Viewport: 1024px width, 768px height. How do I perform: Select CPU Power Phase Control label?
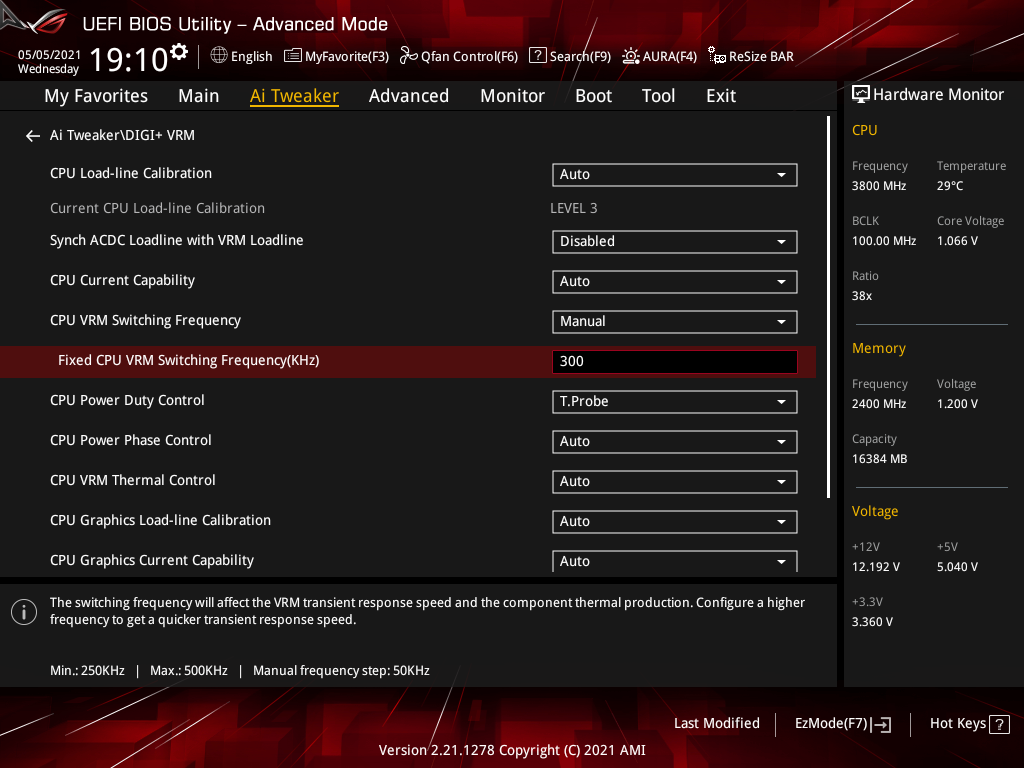point(131,440)
